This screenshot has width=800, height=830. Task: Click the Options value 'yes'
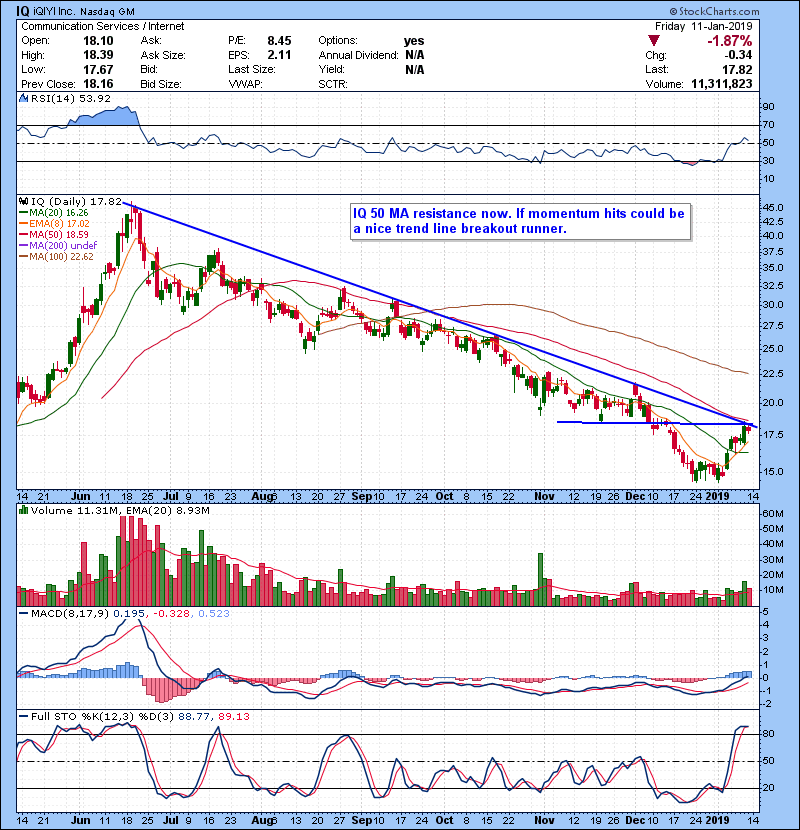414,41
